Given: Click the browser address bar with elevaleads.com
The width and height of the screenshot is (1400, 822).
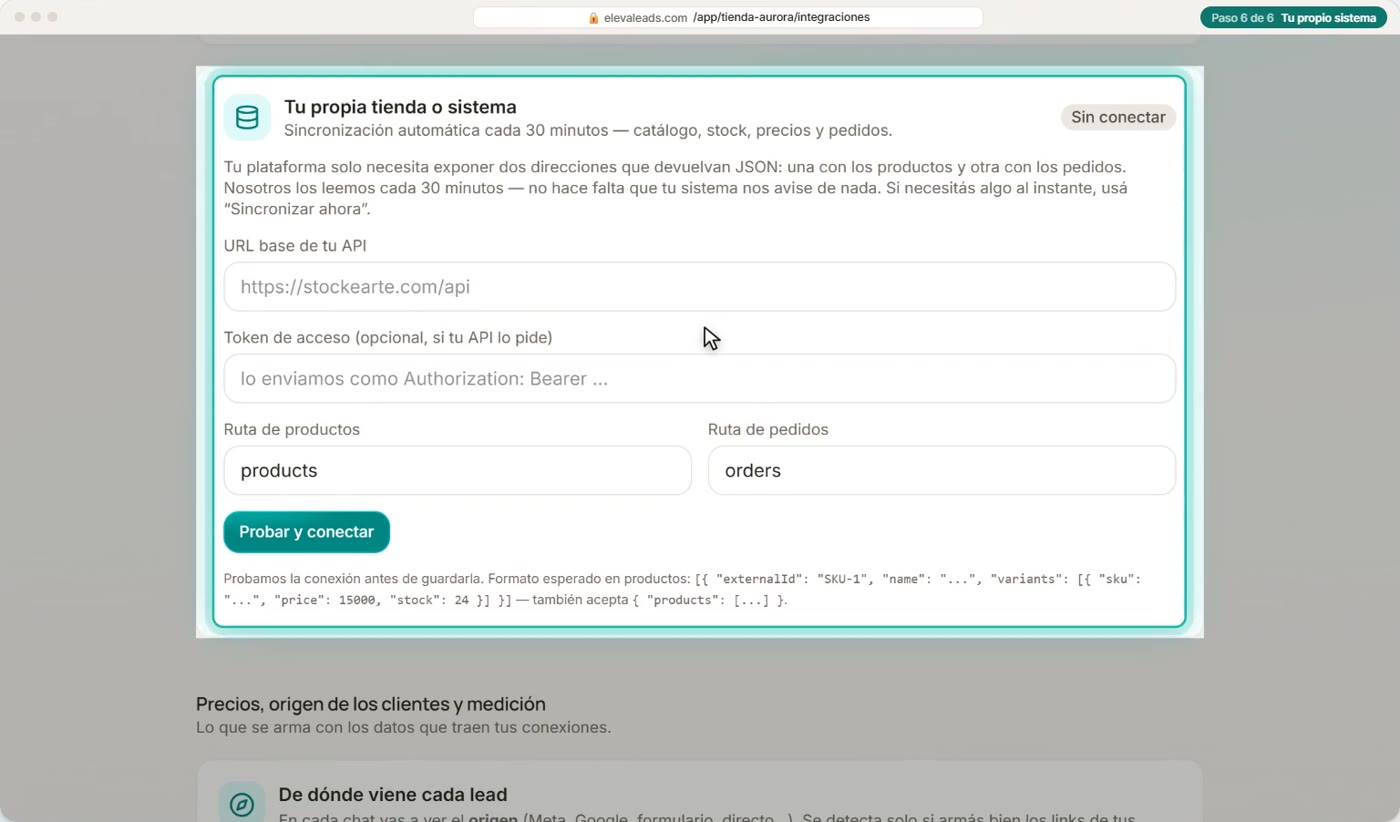Looking at the screenshot, I should pos(728,18).
